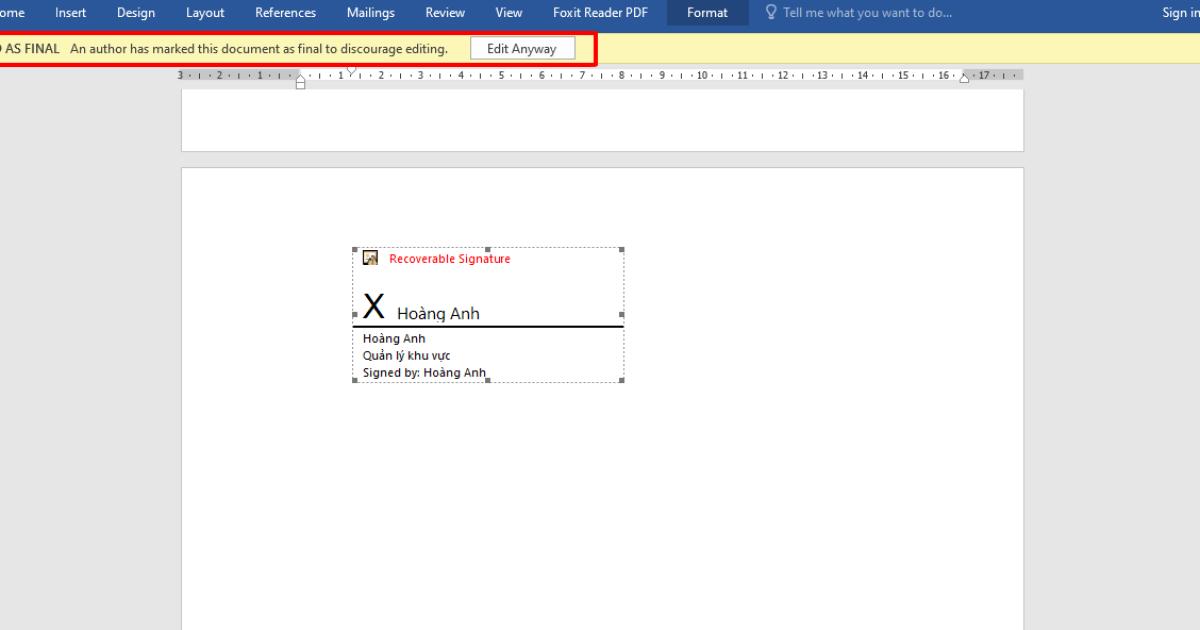The width and height of the screenshot is (1200, 630).
Task: Click Sign in at top right
Action: click(x=1181, y=13)
